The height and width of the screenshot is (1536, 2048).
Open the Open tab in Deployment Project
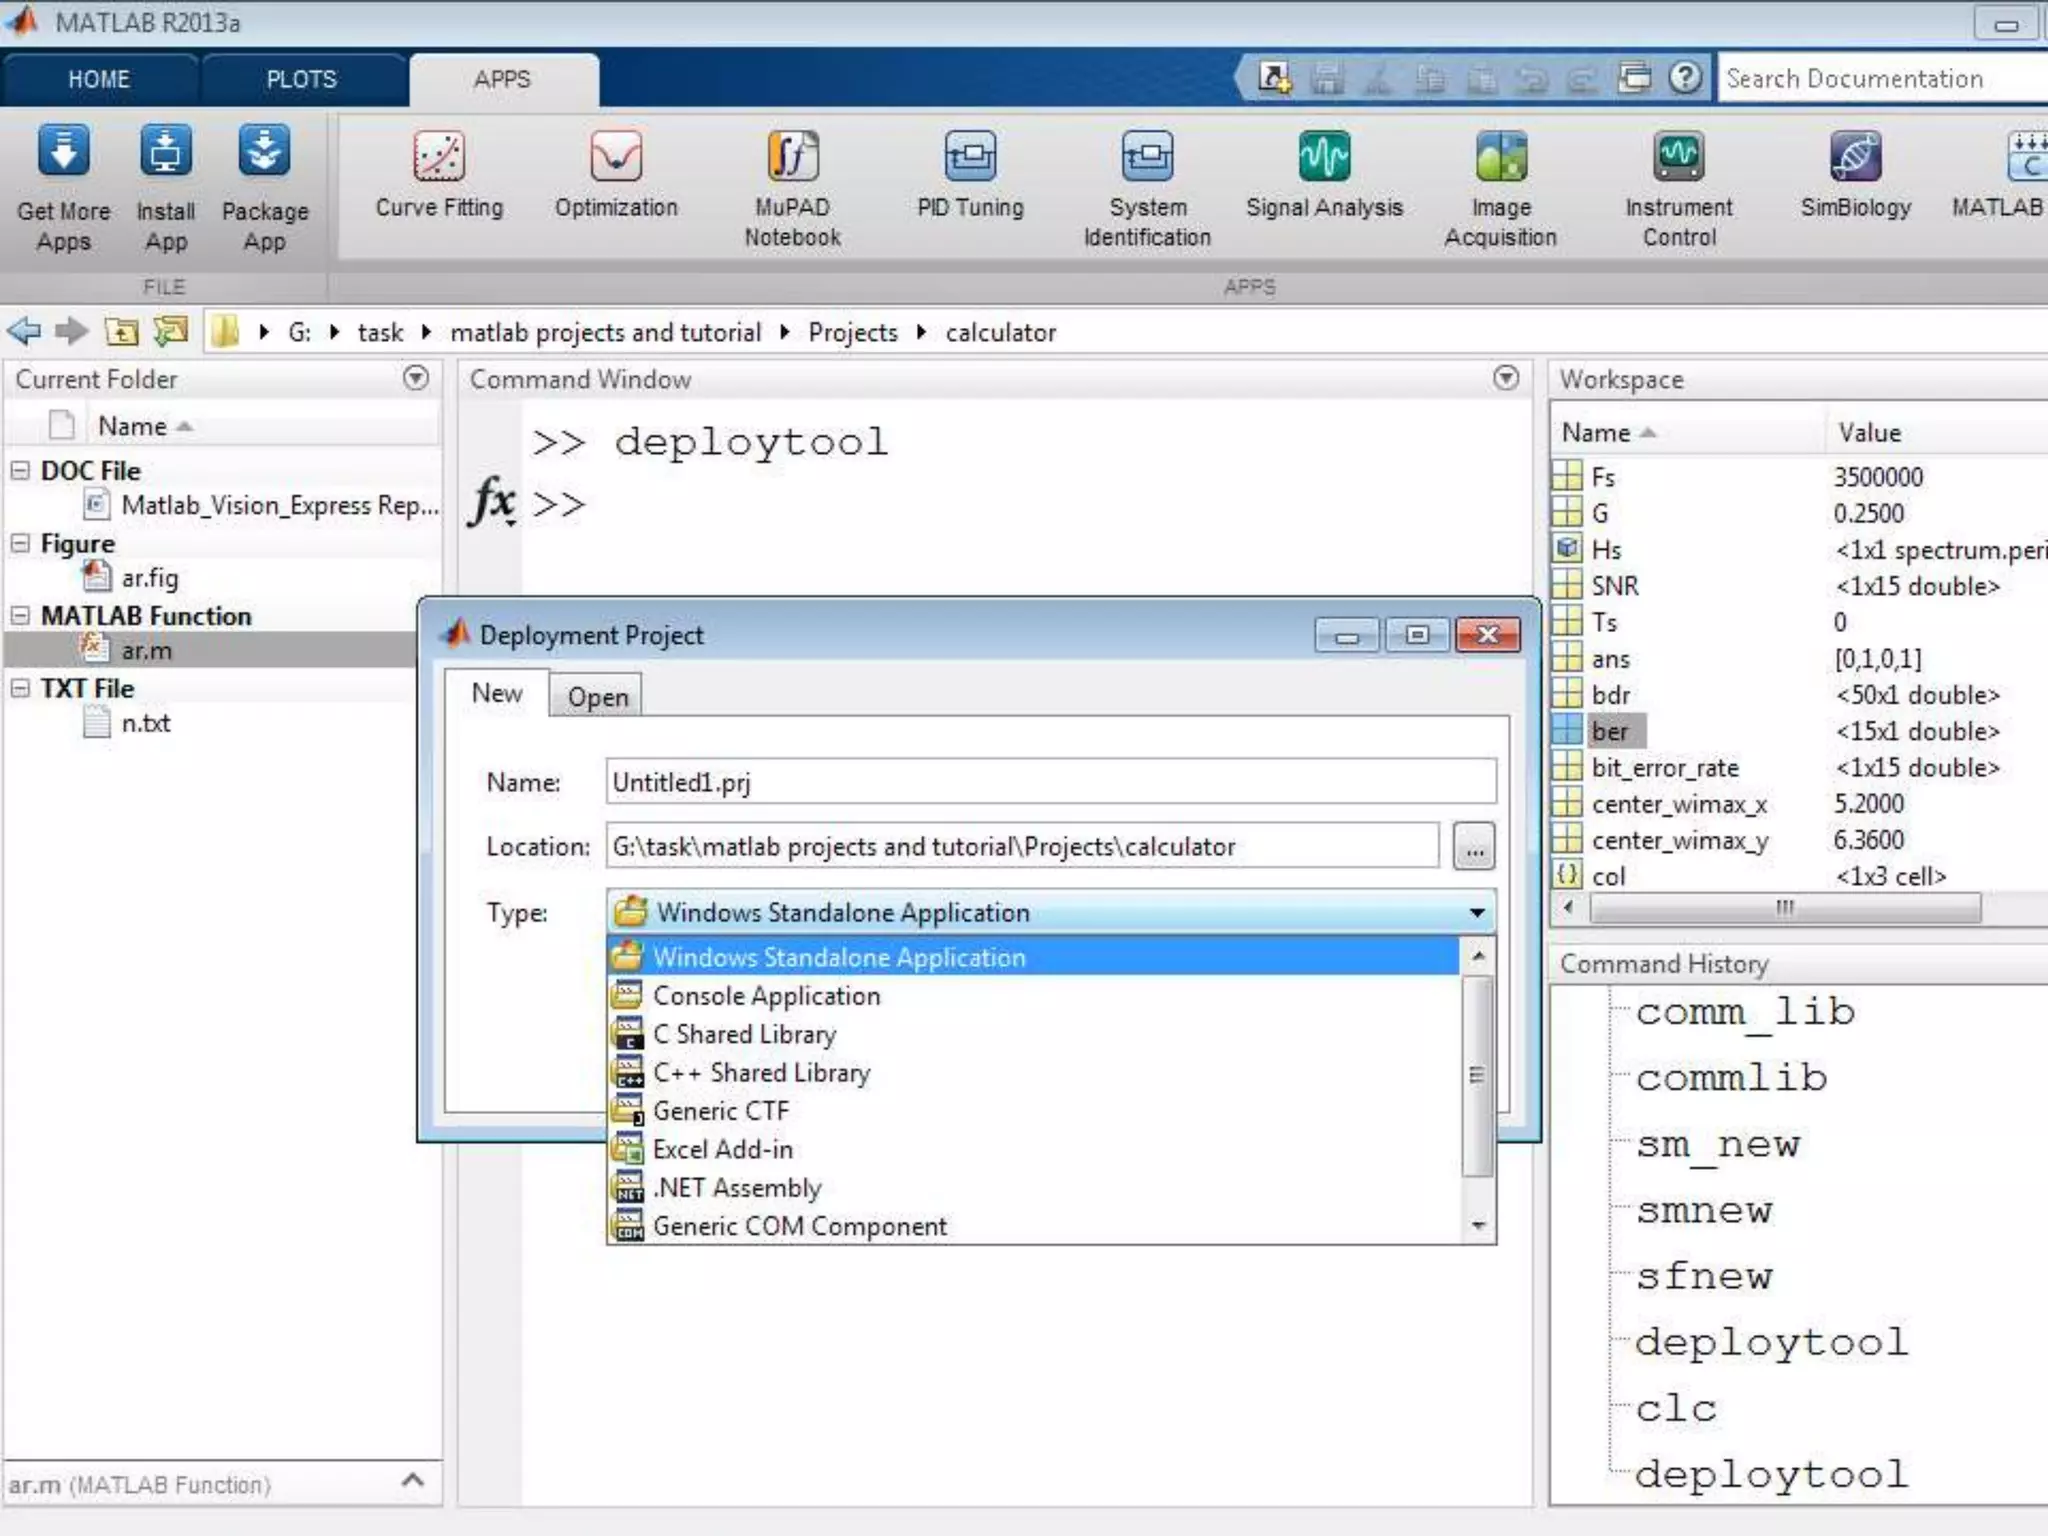click(x=598, y=697)
